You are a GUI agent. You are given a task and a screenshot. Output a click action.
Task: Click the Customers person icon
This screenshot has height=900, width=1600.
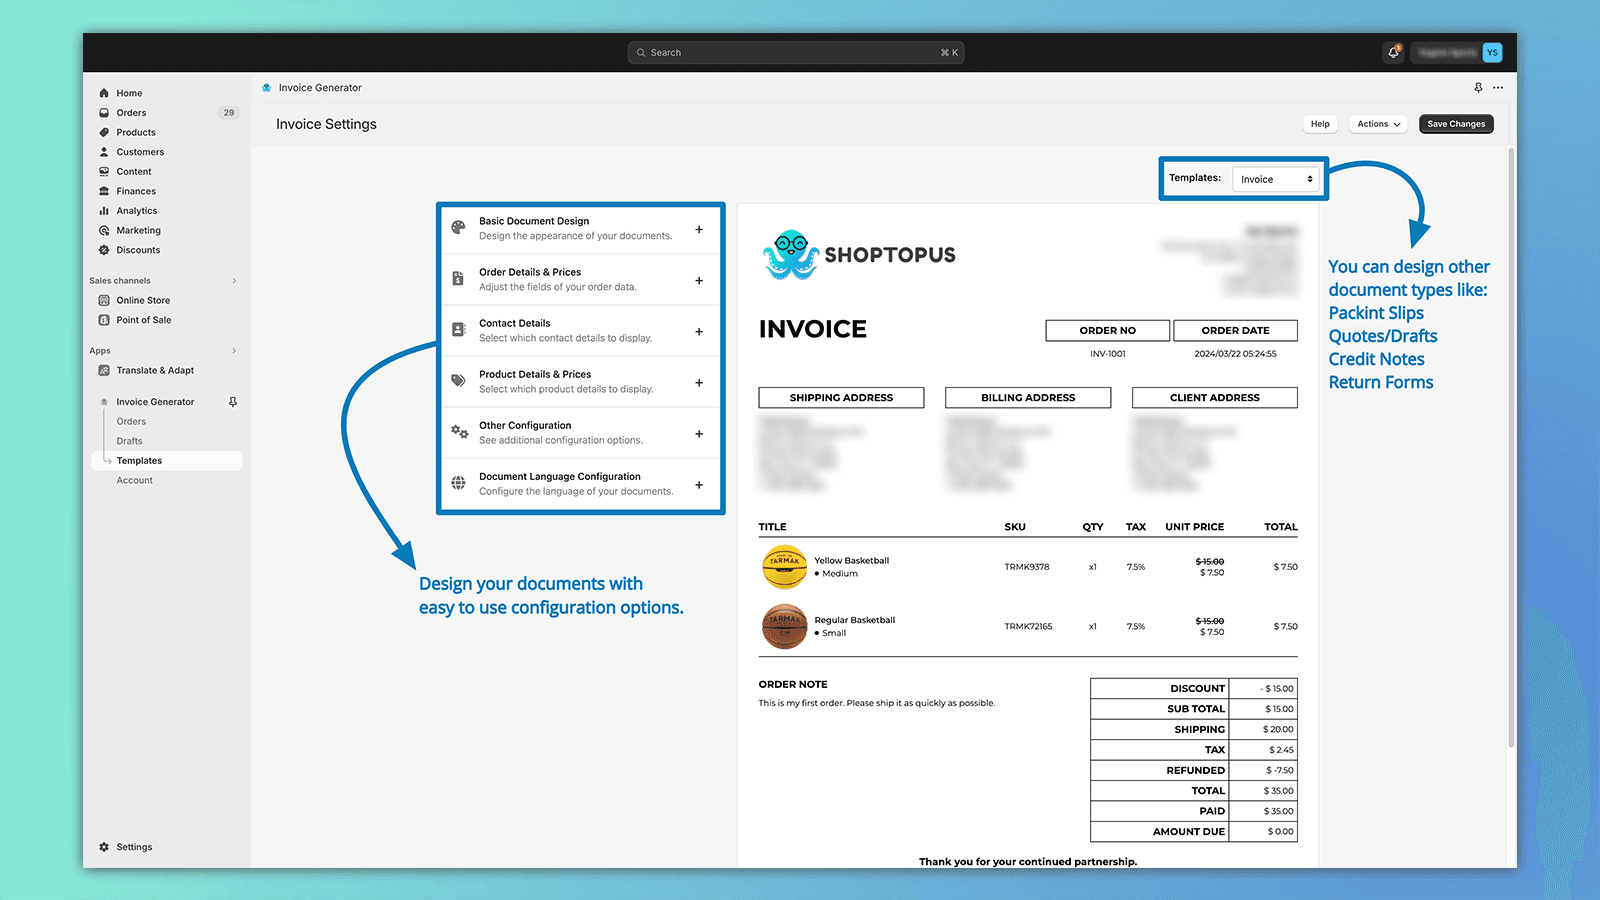pyautogui.click(x=104, y=152)
